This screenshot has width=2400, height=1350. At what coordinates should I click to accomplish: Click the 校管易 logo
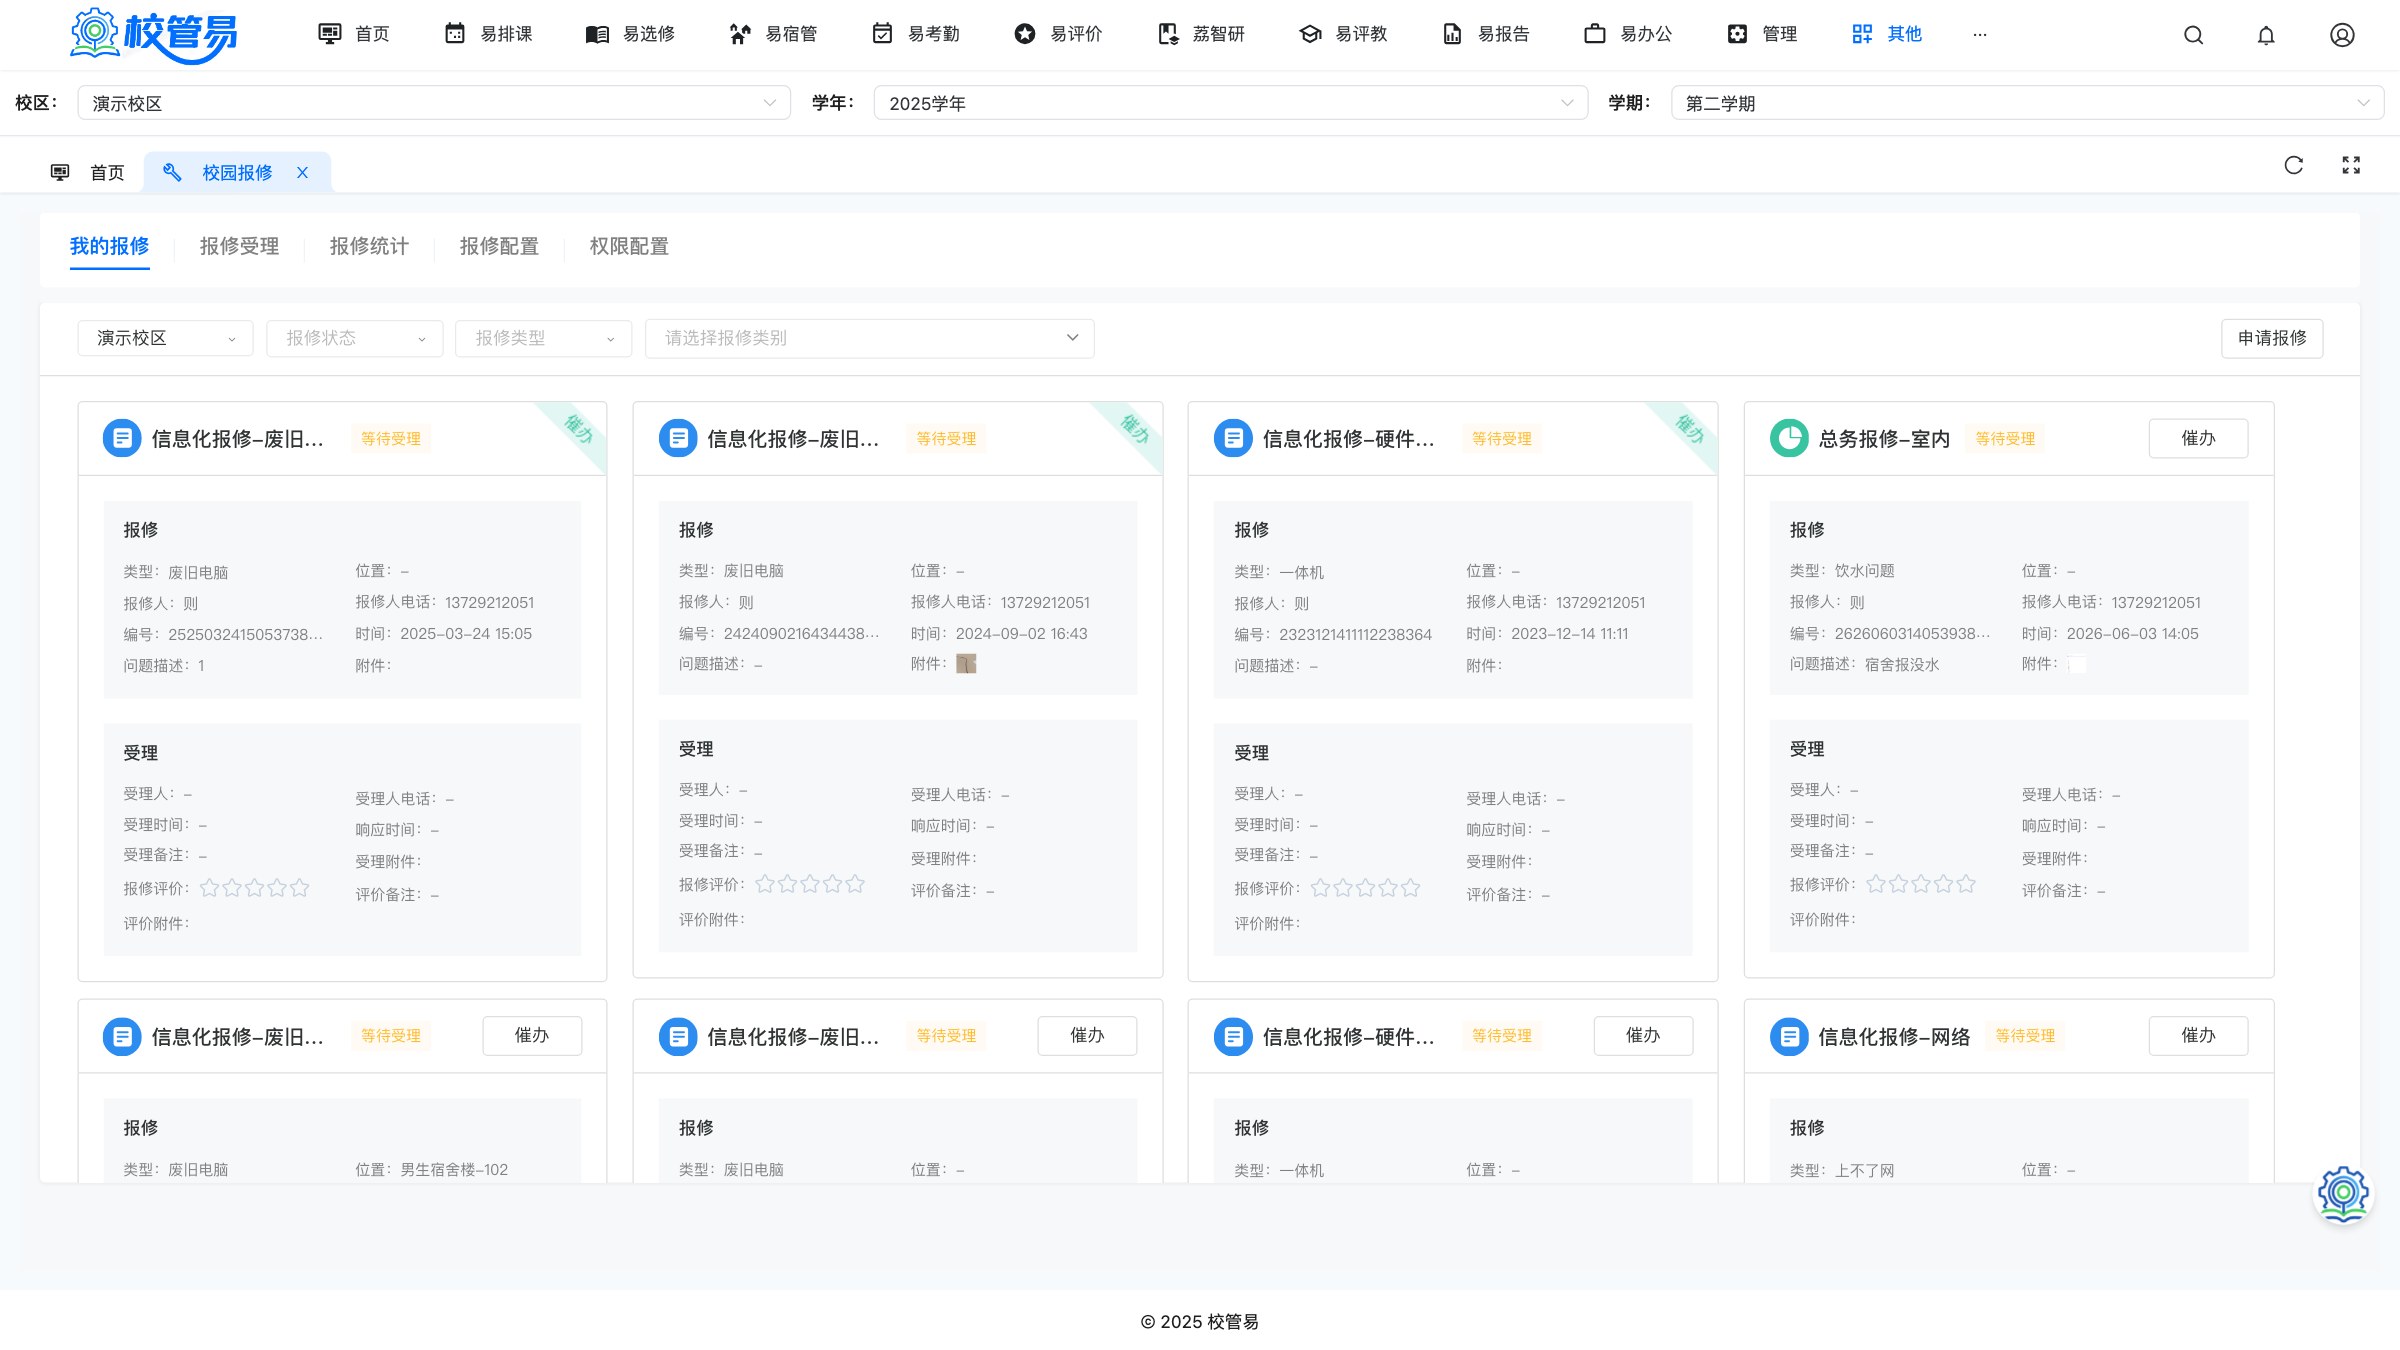pyautogui.click(x=154, y=35)
